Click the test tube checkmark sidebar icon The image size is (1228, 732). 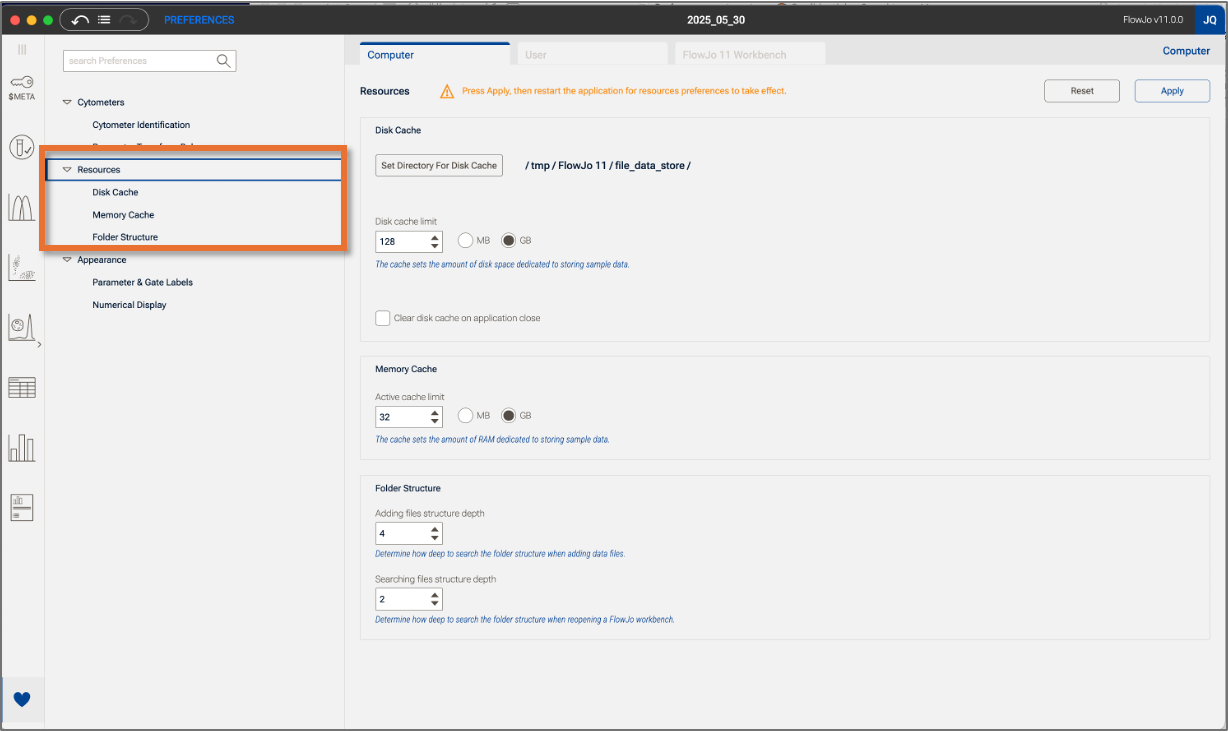tap(22, 148)
